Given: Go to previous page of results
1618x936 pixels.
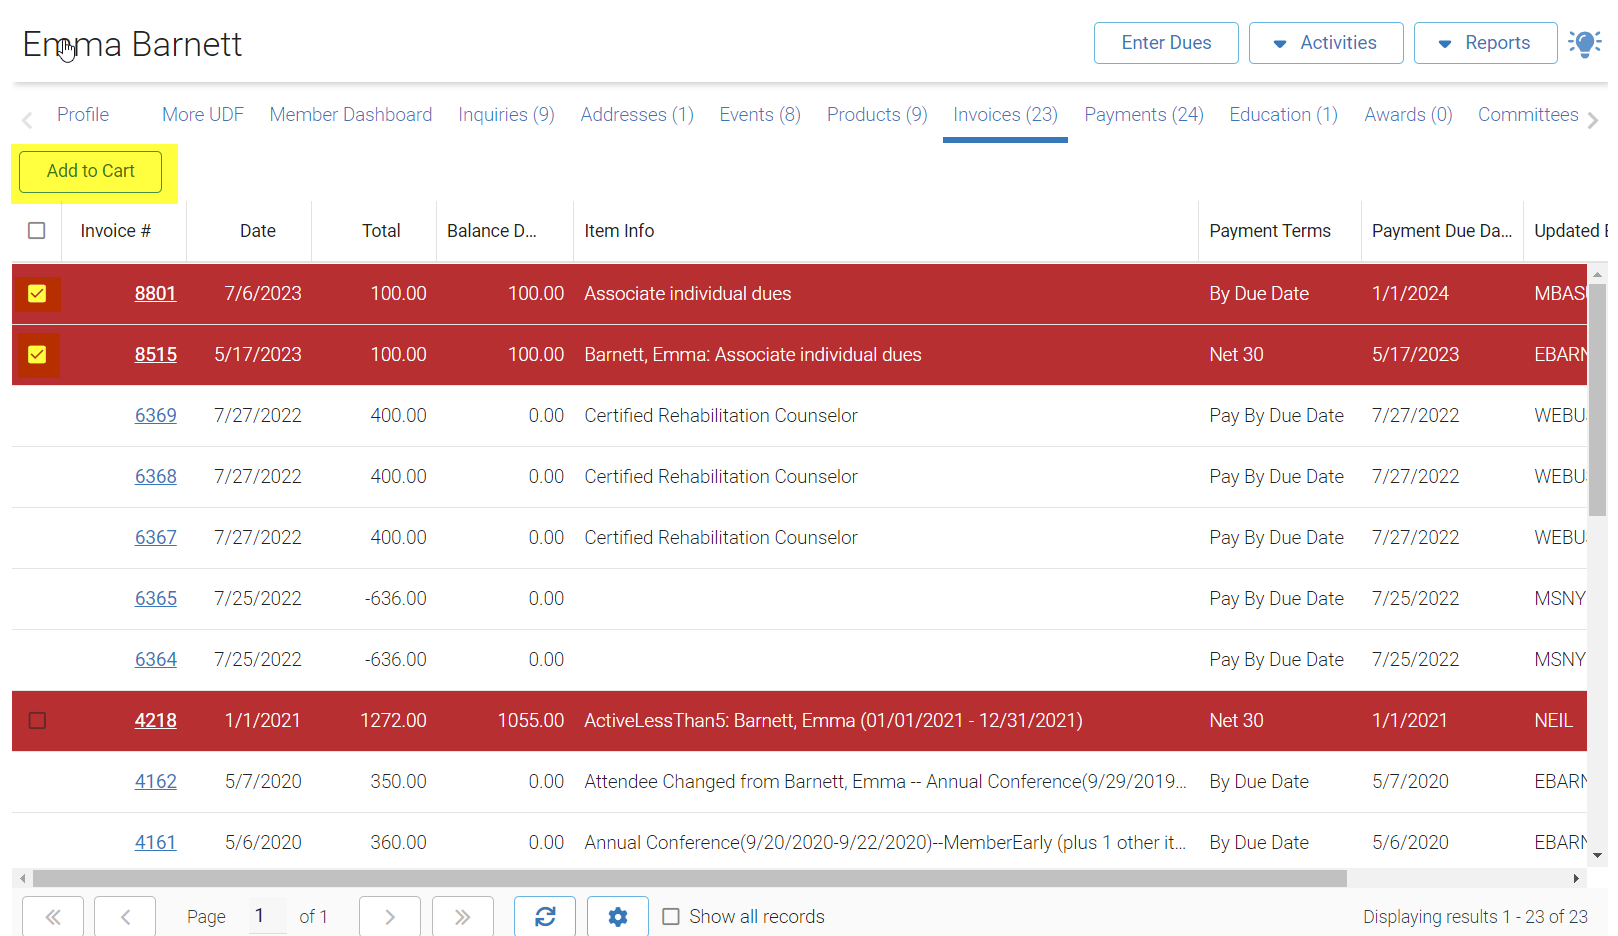Looking at the screenshot, I should [125, 916].
